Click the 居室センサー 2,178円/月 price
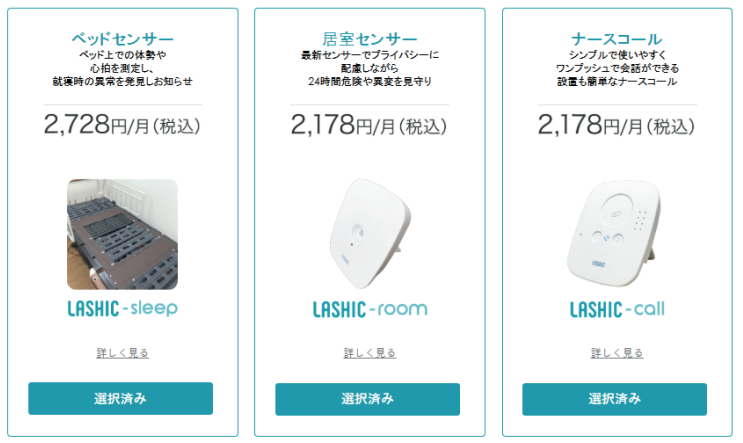743x443 pixels. click(369, 125)
